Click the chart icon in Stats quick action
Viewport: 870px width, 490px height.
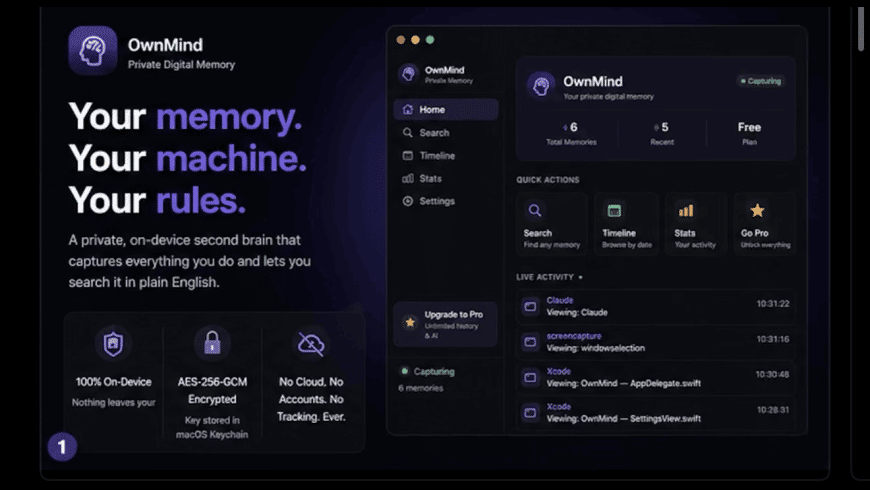(686, 210)
